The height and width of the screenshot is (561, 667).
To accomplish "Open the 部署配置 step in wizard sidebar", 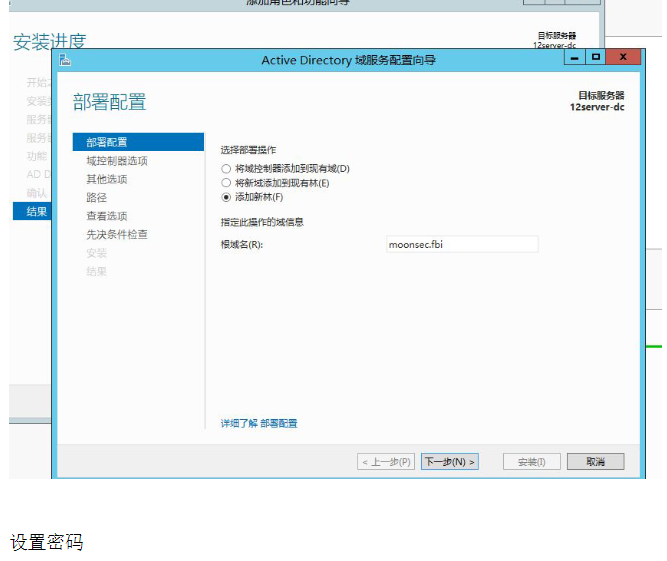I will tap(138, 142).
